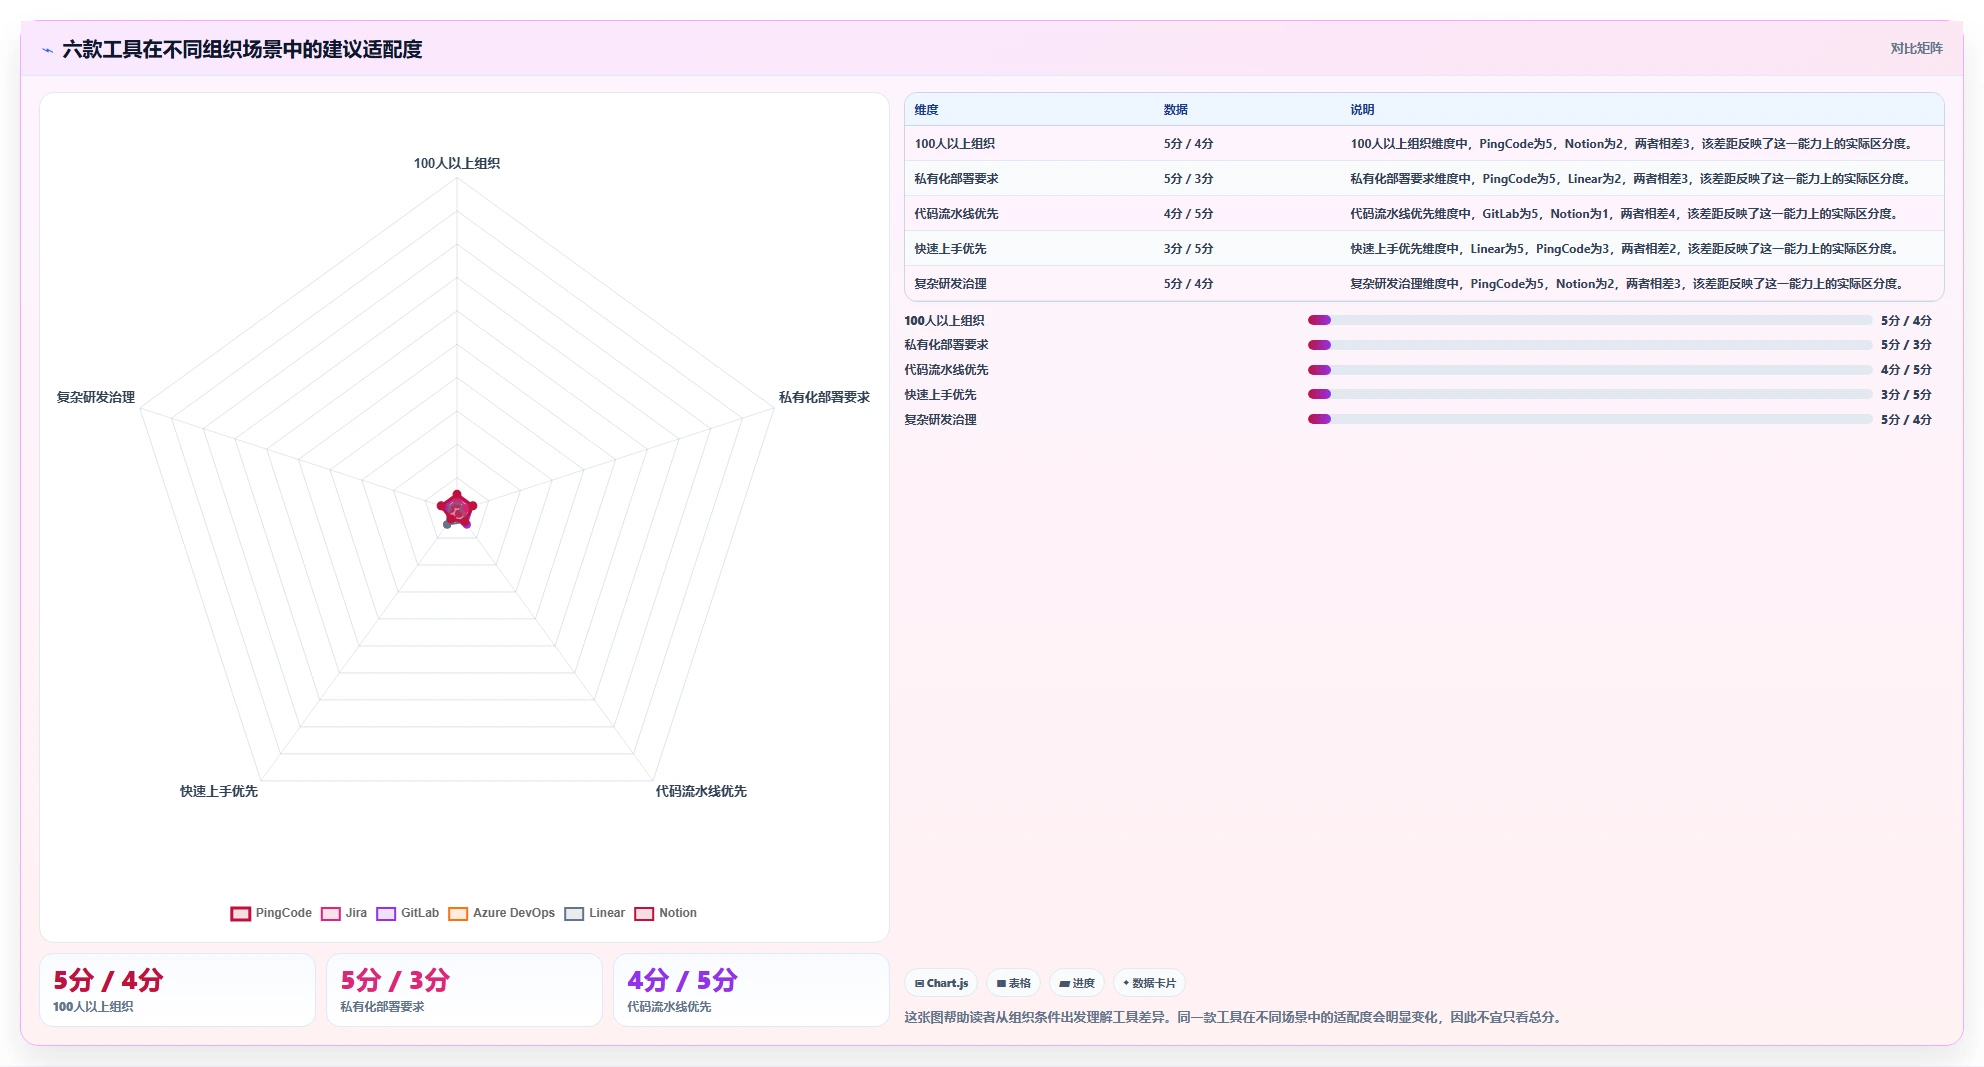
Task: Click the 快速上手优先 radar axis label
Action: (219, 791)
